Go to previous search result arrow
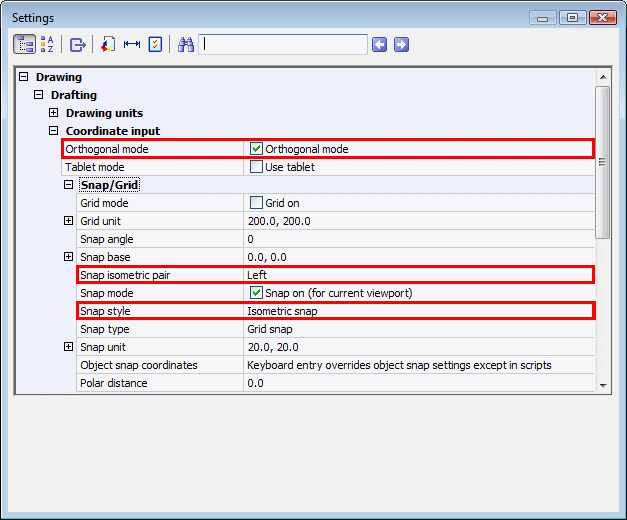Image resolution: width=627 pixels, height=520 pixels. (x=379, y=44)
